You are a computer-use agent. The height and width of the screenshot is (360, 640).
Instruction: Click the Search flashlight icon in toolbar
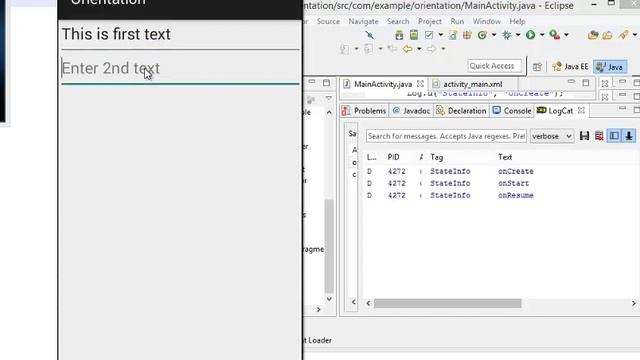point(623,35)
